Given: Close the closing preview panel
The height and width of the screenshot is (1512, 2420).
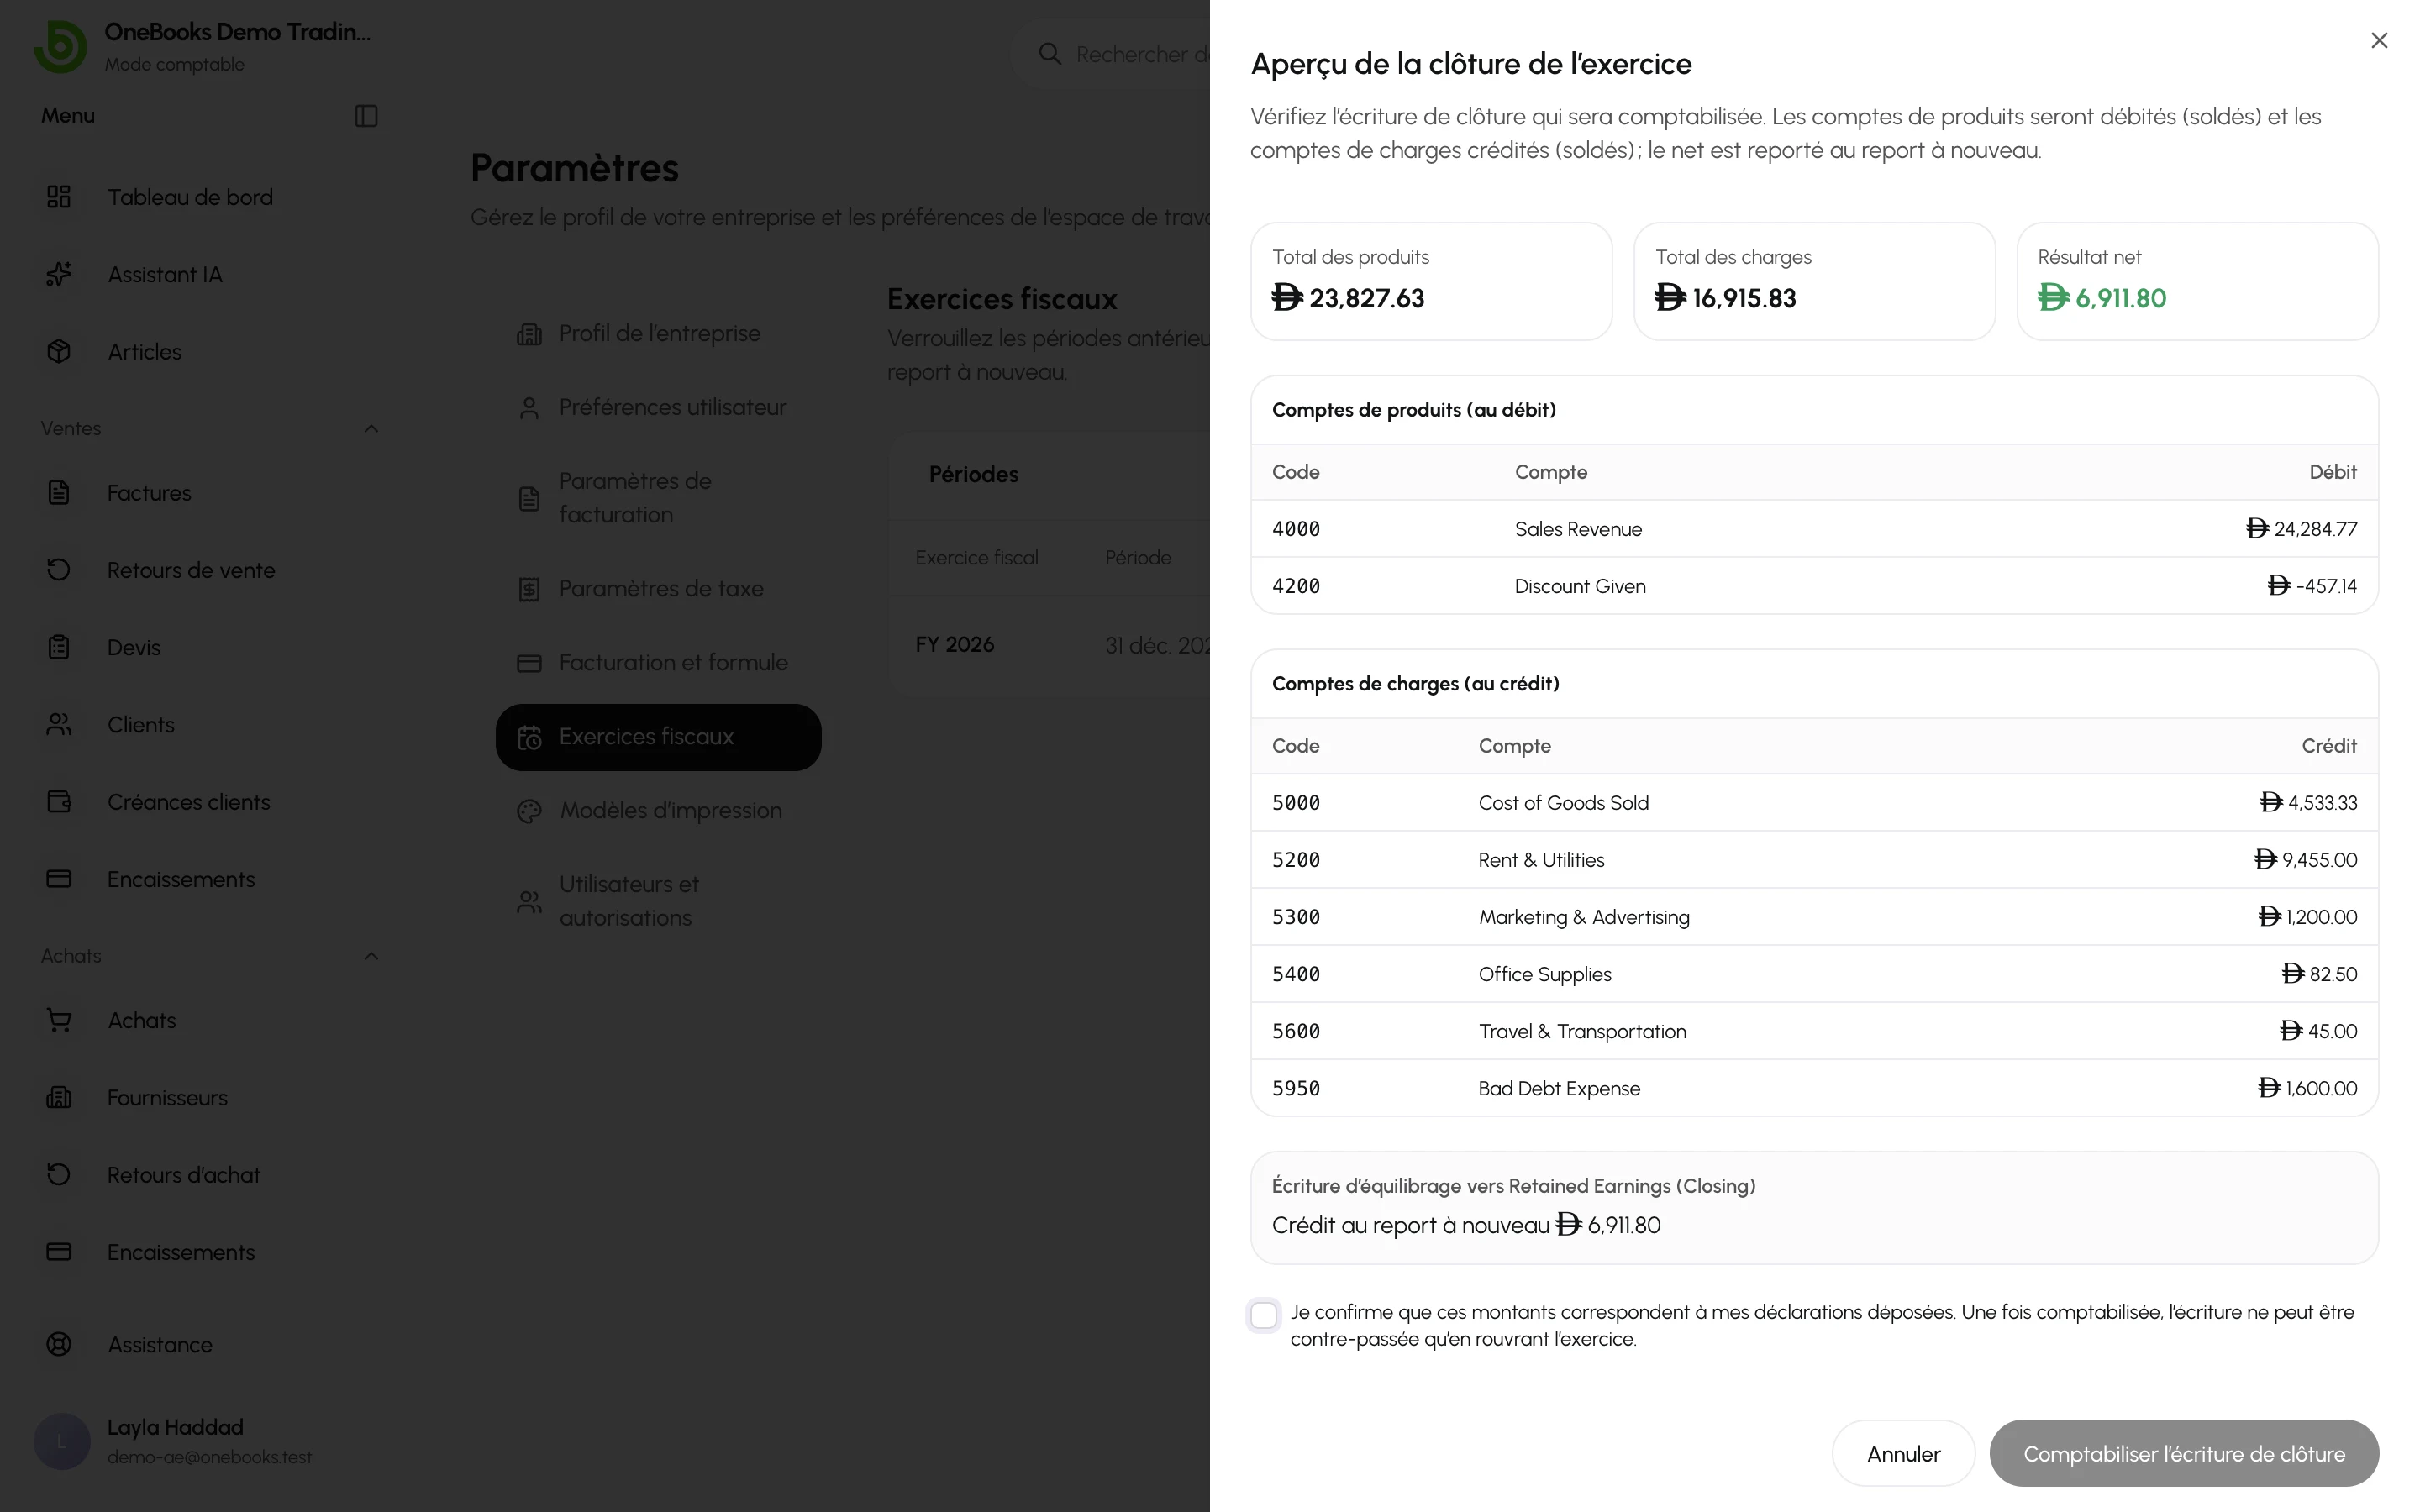Looking at the screenshot, I should point(2379,40).
